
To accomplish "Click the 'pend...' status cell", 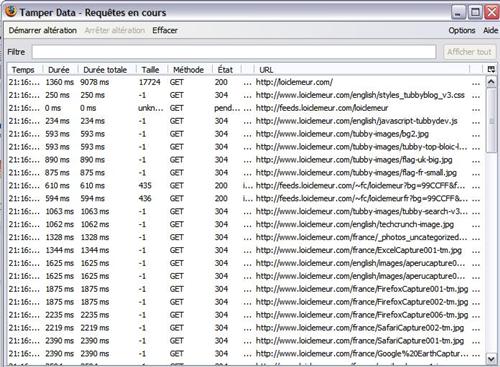I will [x=227, y=108].
